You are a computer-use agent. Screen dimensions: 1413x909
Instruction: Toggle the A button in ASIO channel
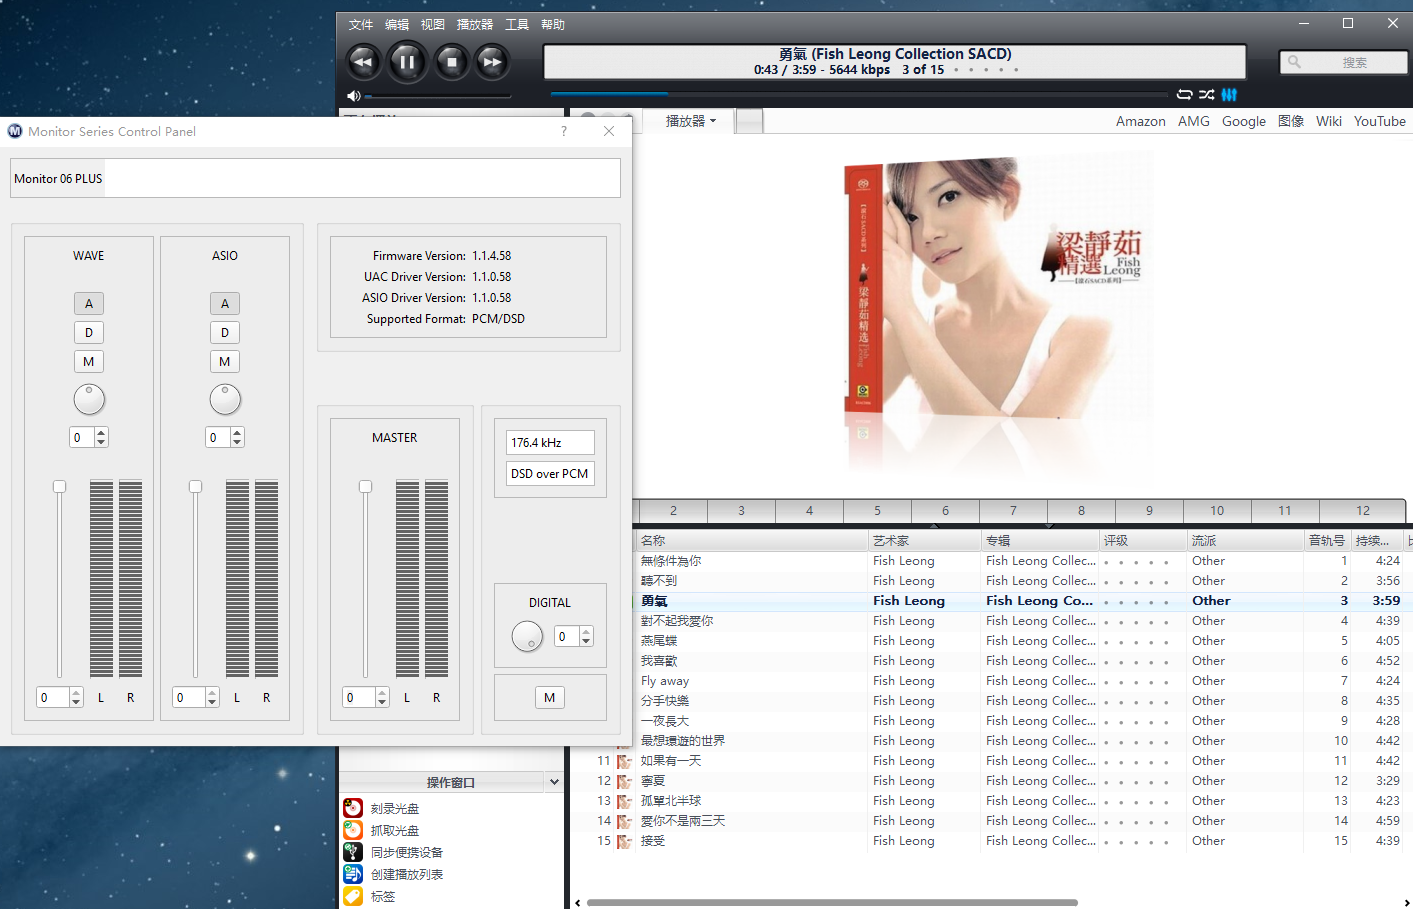[225, 304]
